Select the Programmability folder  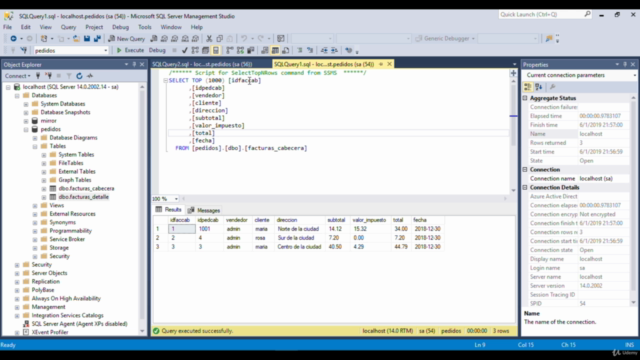pos(71,231)
